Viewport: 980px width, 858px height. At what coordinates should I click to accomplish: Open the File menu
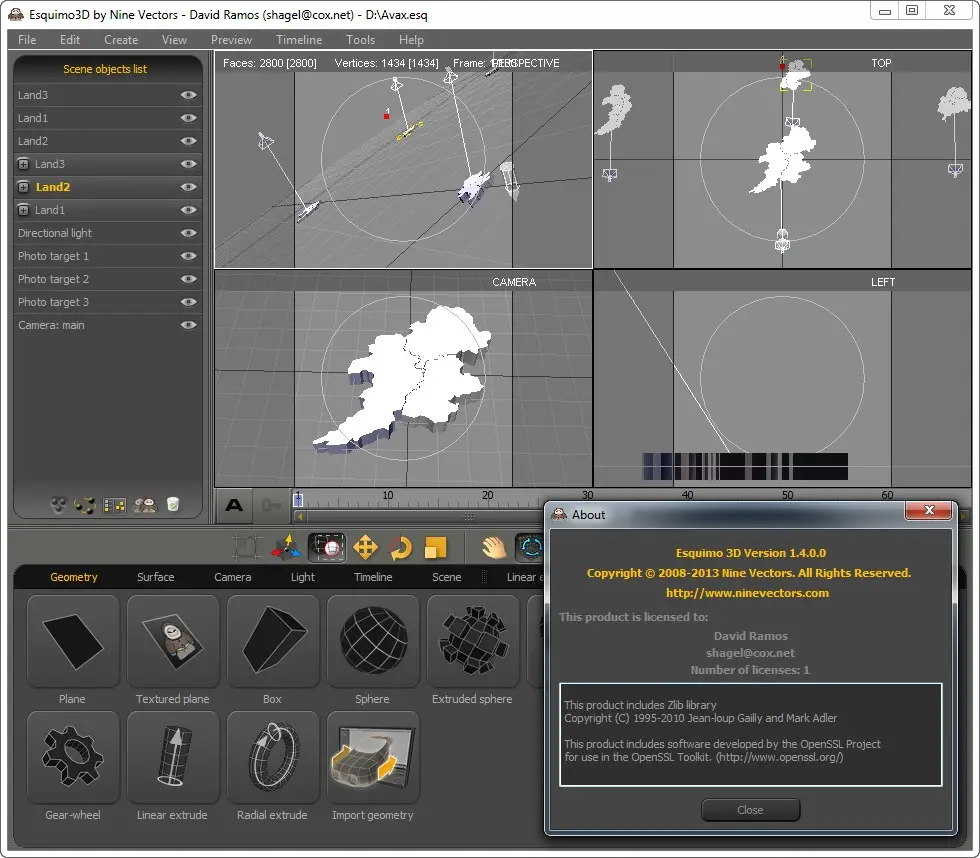point(27,39)
